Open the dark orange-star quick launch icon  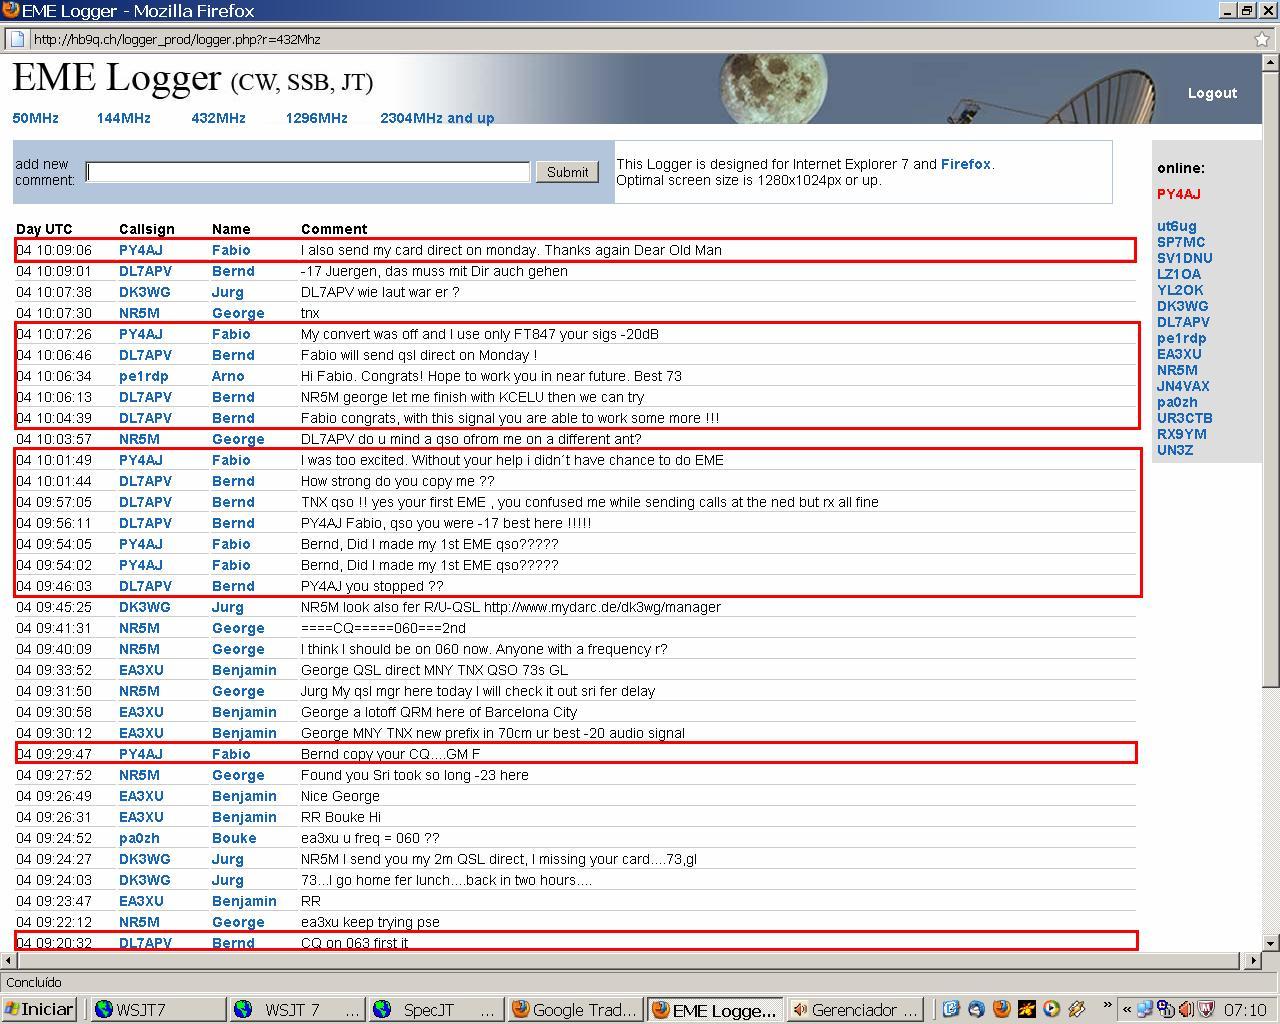coord(1026,1009)
